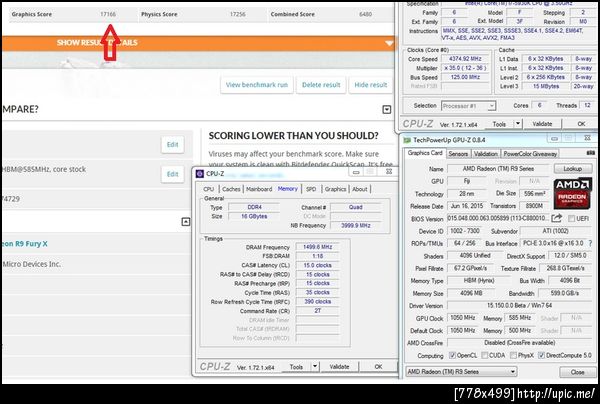Switch to the SPD tab
This screenshot has height=404, width=600.
coord(311,189)
